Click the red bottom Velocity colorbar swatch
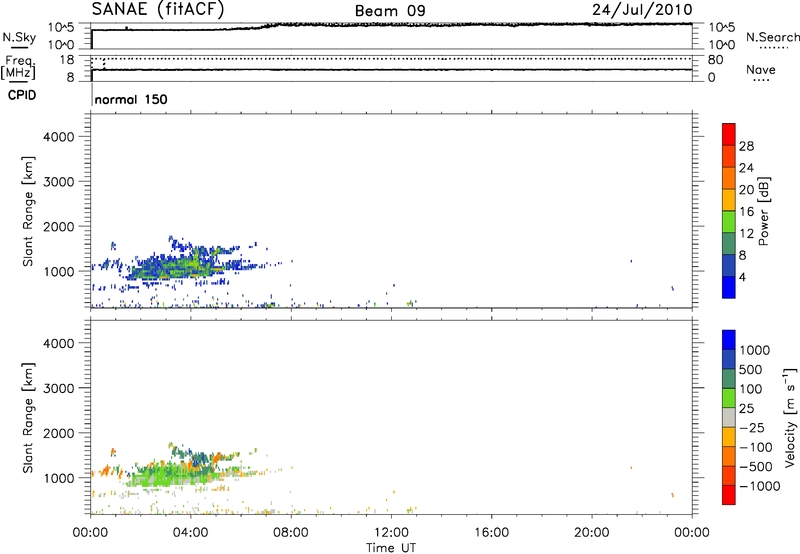Image resolution: width=800 pixels, height=554 pixels. tap(729, 495)
